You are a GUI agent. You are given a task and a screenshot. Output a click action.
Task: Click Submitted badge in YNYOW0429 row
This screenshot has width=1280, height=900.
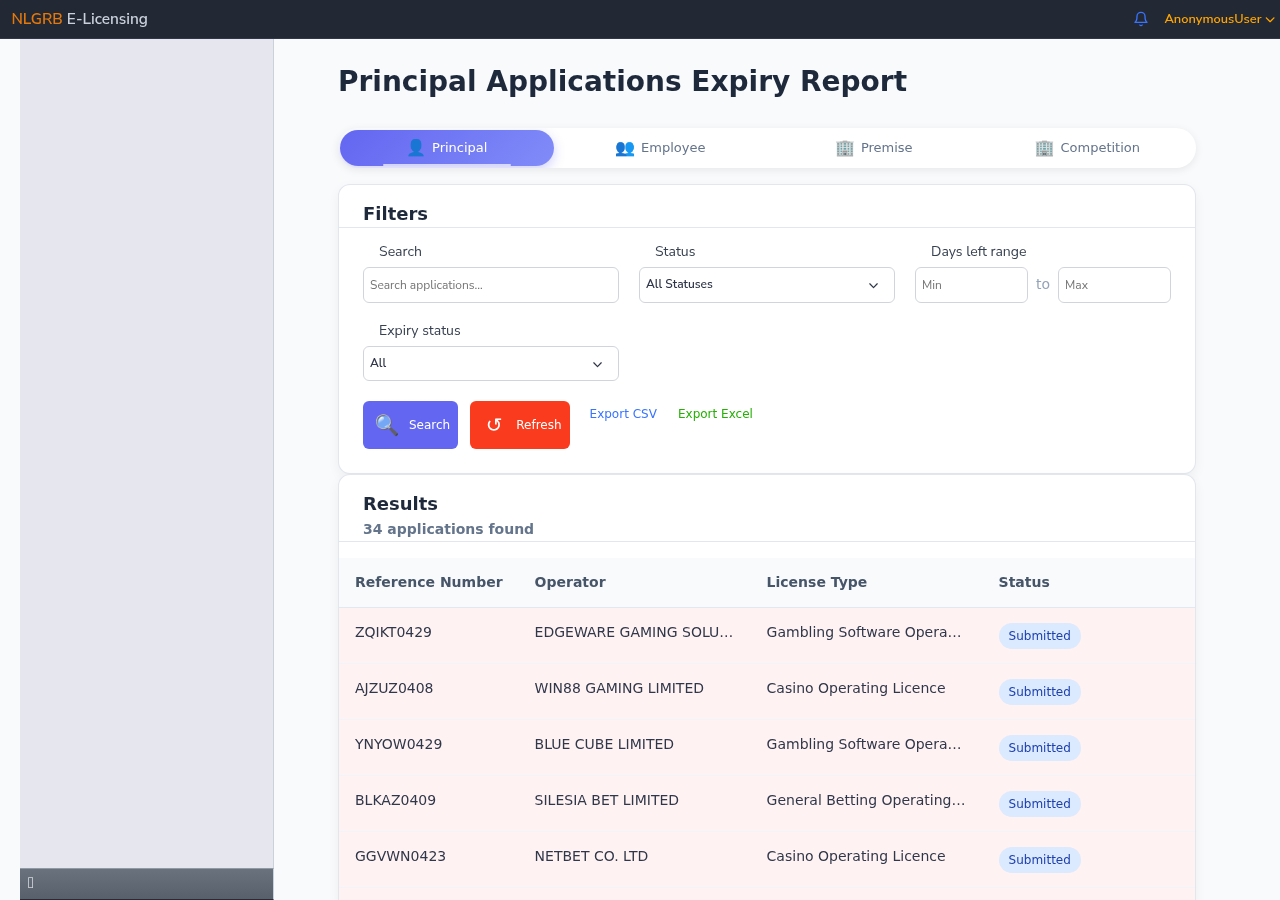point(1039,748)
